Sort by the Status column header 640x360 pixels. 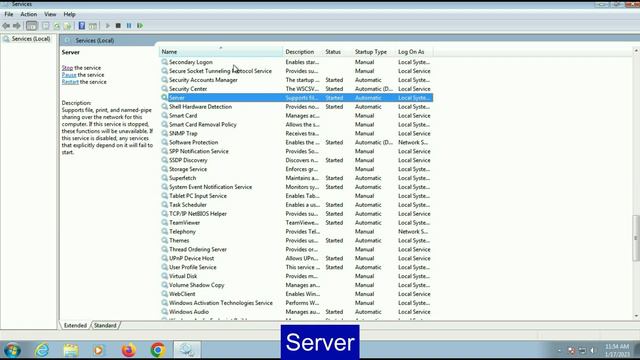pos(337,52)
